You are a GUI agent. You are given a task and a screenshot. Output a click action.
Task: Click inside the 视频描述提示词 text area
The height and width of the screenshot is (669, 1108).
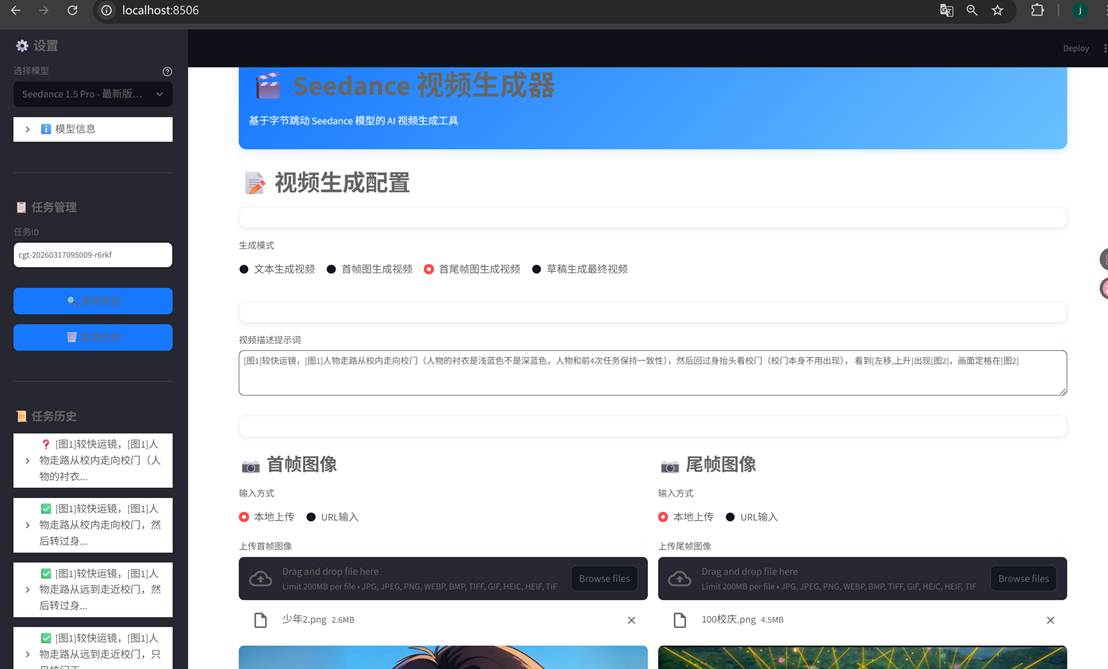653,373
